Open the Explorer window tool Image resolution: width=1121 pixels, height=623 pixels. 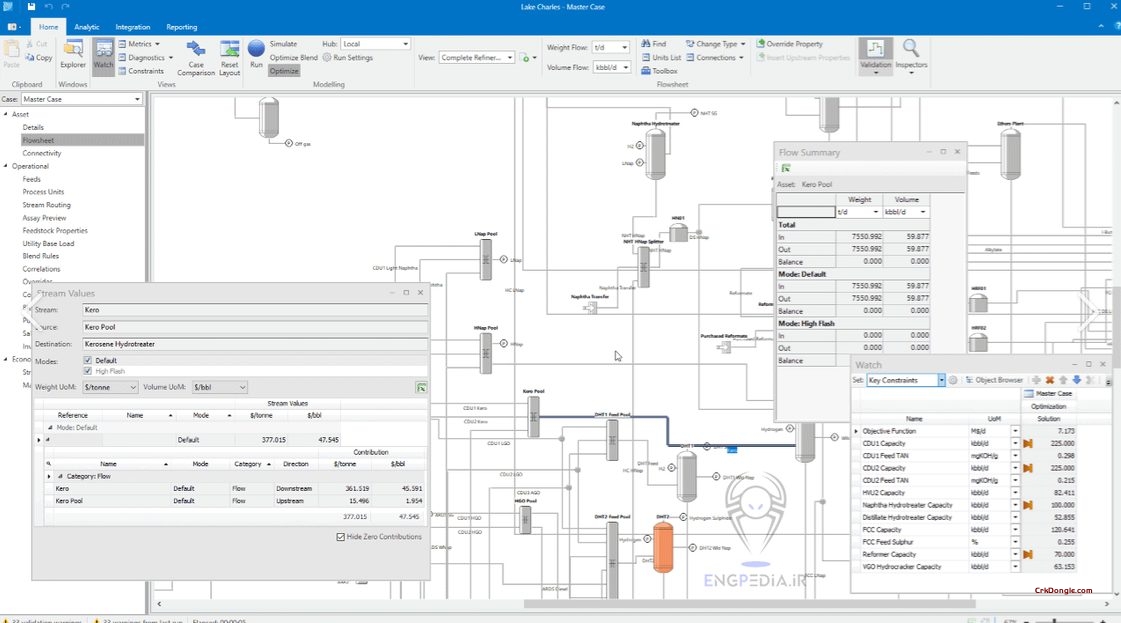point(73,55)
